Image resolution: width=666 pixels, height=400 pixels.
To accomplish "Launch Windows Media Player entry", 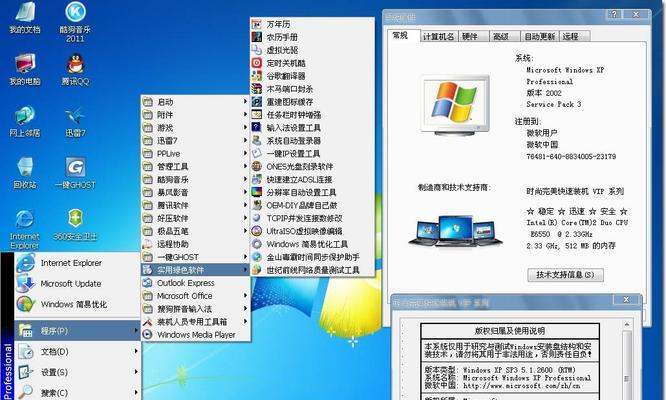I will 195,335.
